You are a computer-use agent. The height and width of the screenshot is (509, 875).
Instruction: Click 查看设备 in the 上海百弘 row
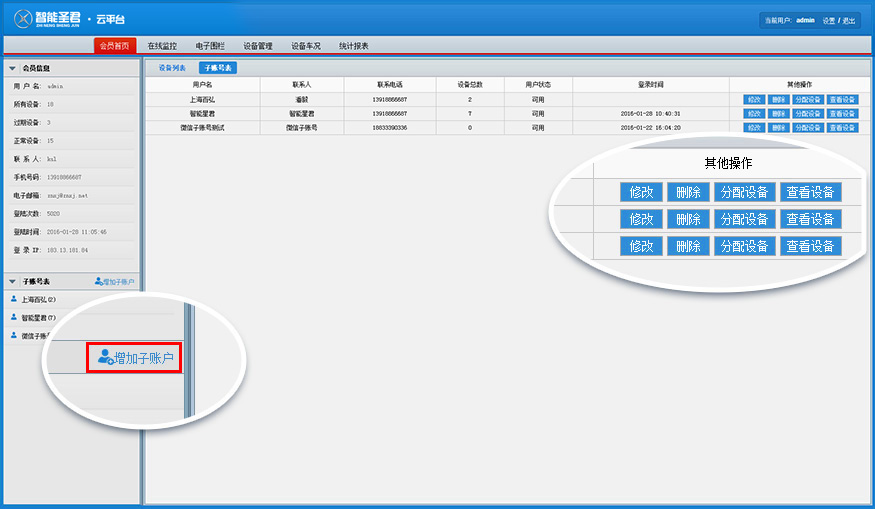(x=843, y=100)
